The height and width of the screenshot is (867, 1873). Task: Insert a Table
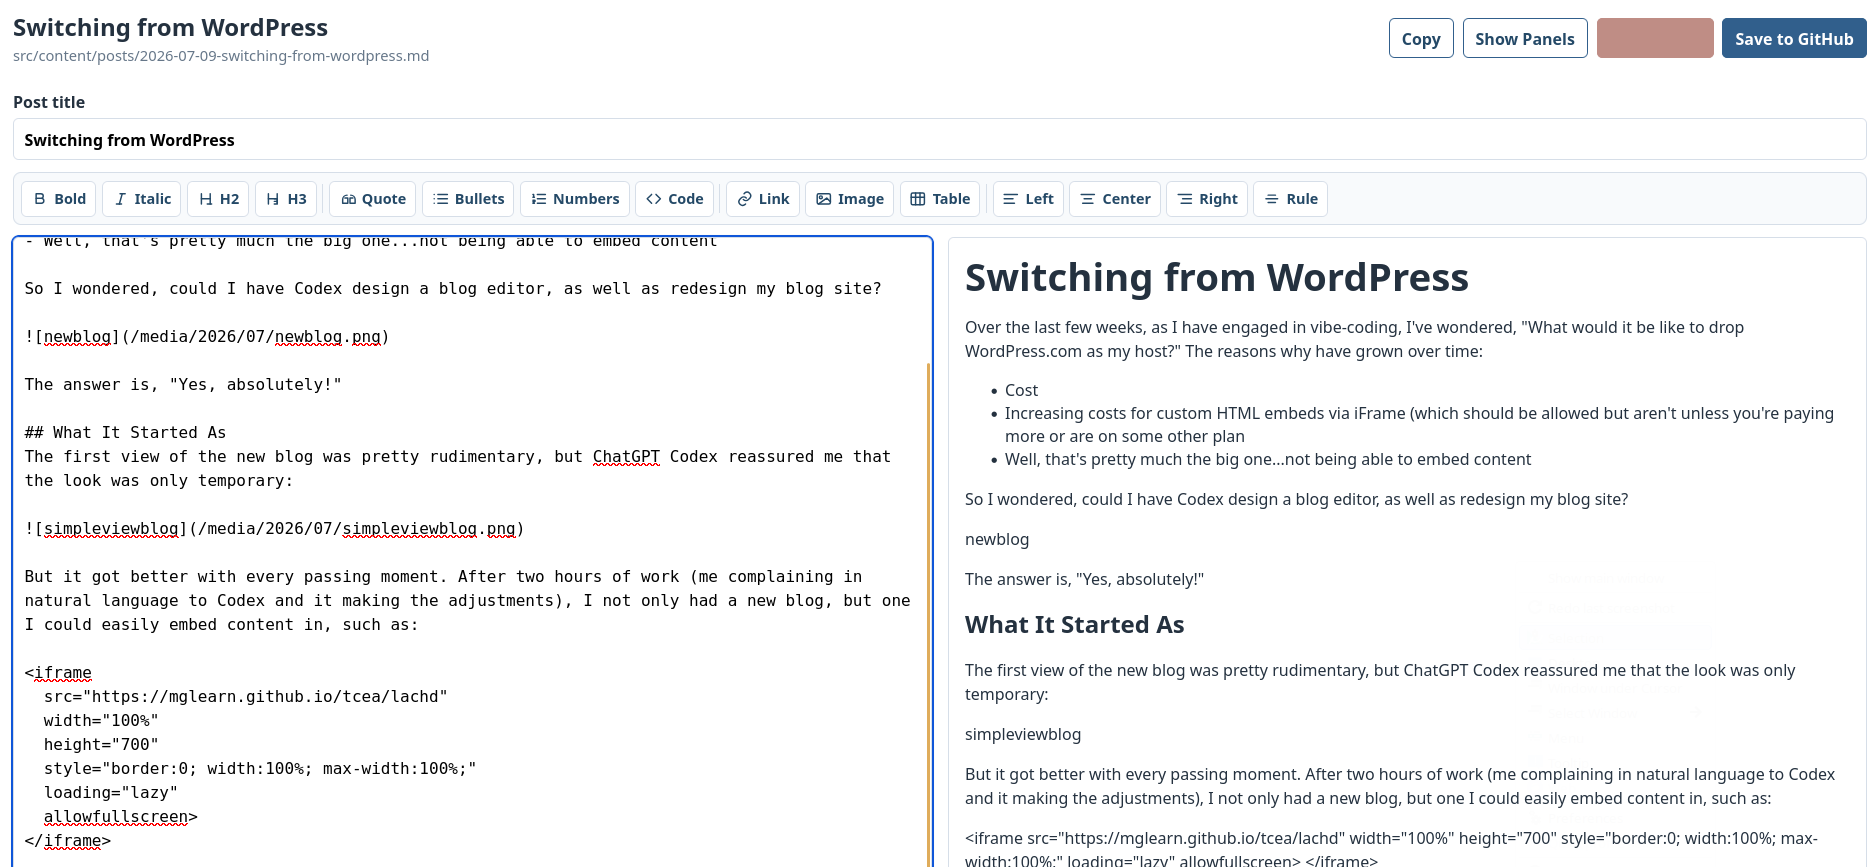(x=940, y=199)
